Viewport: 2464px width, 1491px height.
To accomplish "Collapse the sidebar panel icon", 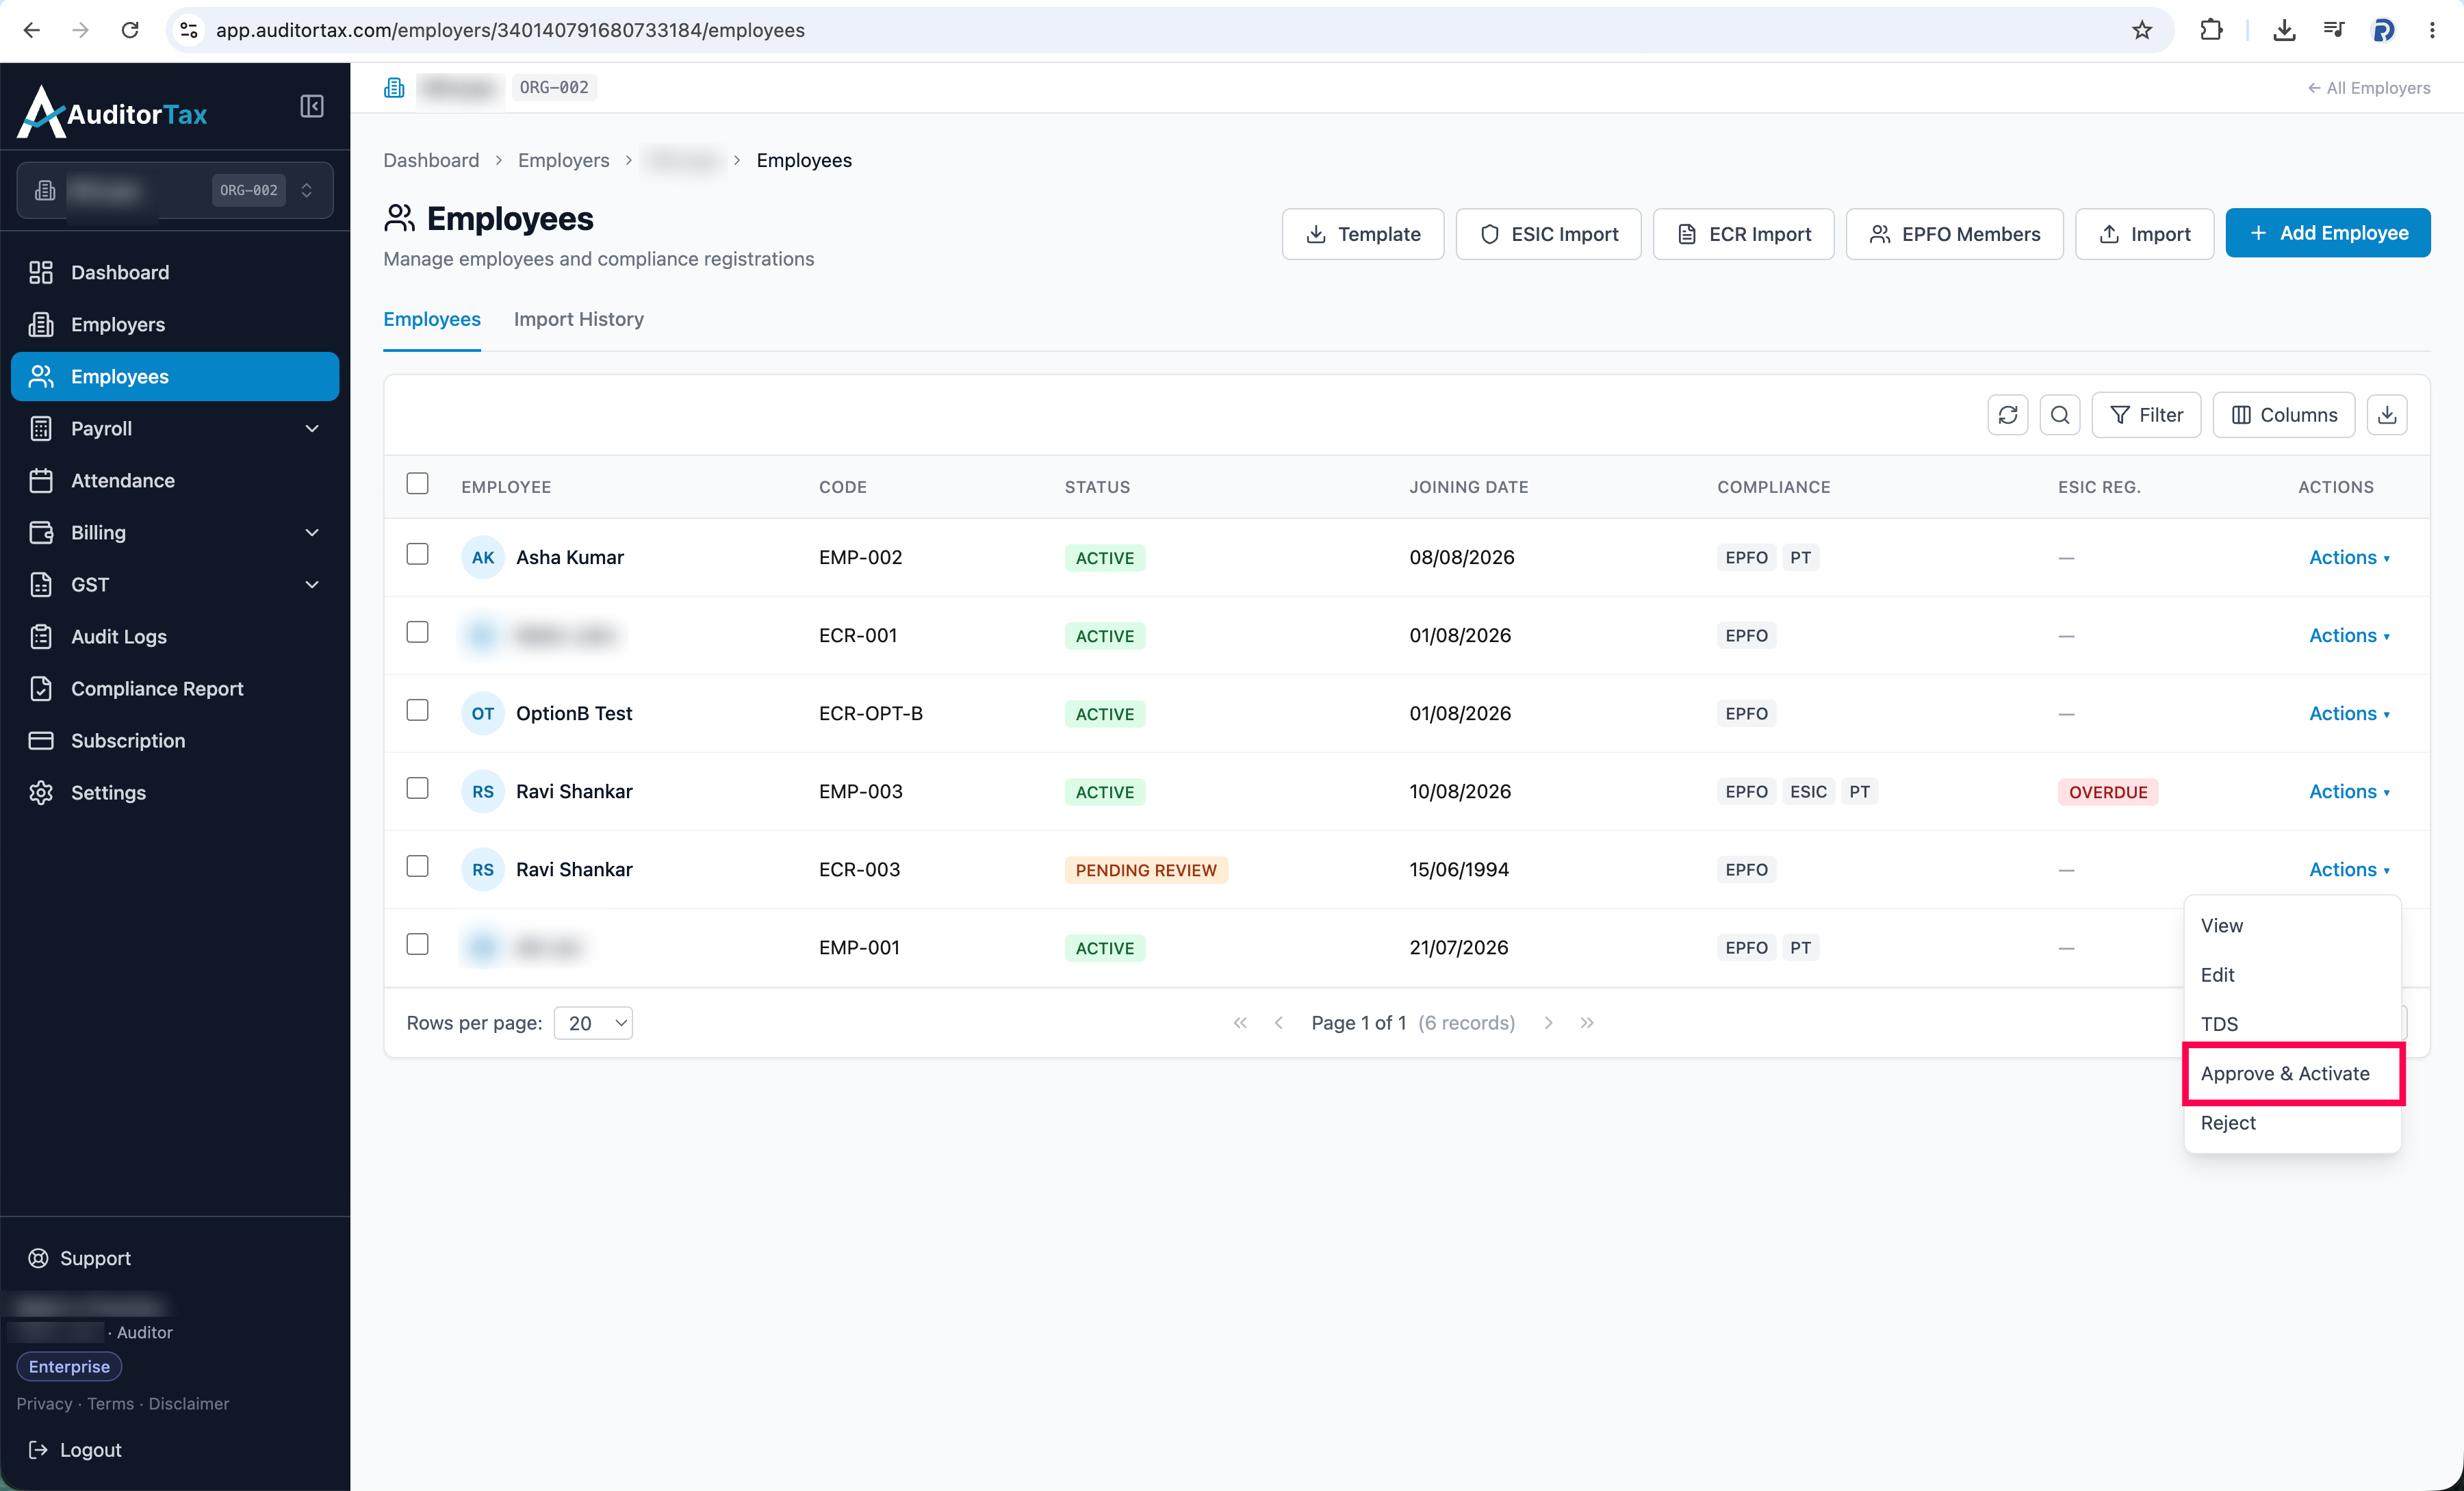I will [x=312, y=106].
